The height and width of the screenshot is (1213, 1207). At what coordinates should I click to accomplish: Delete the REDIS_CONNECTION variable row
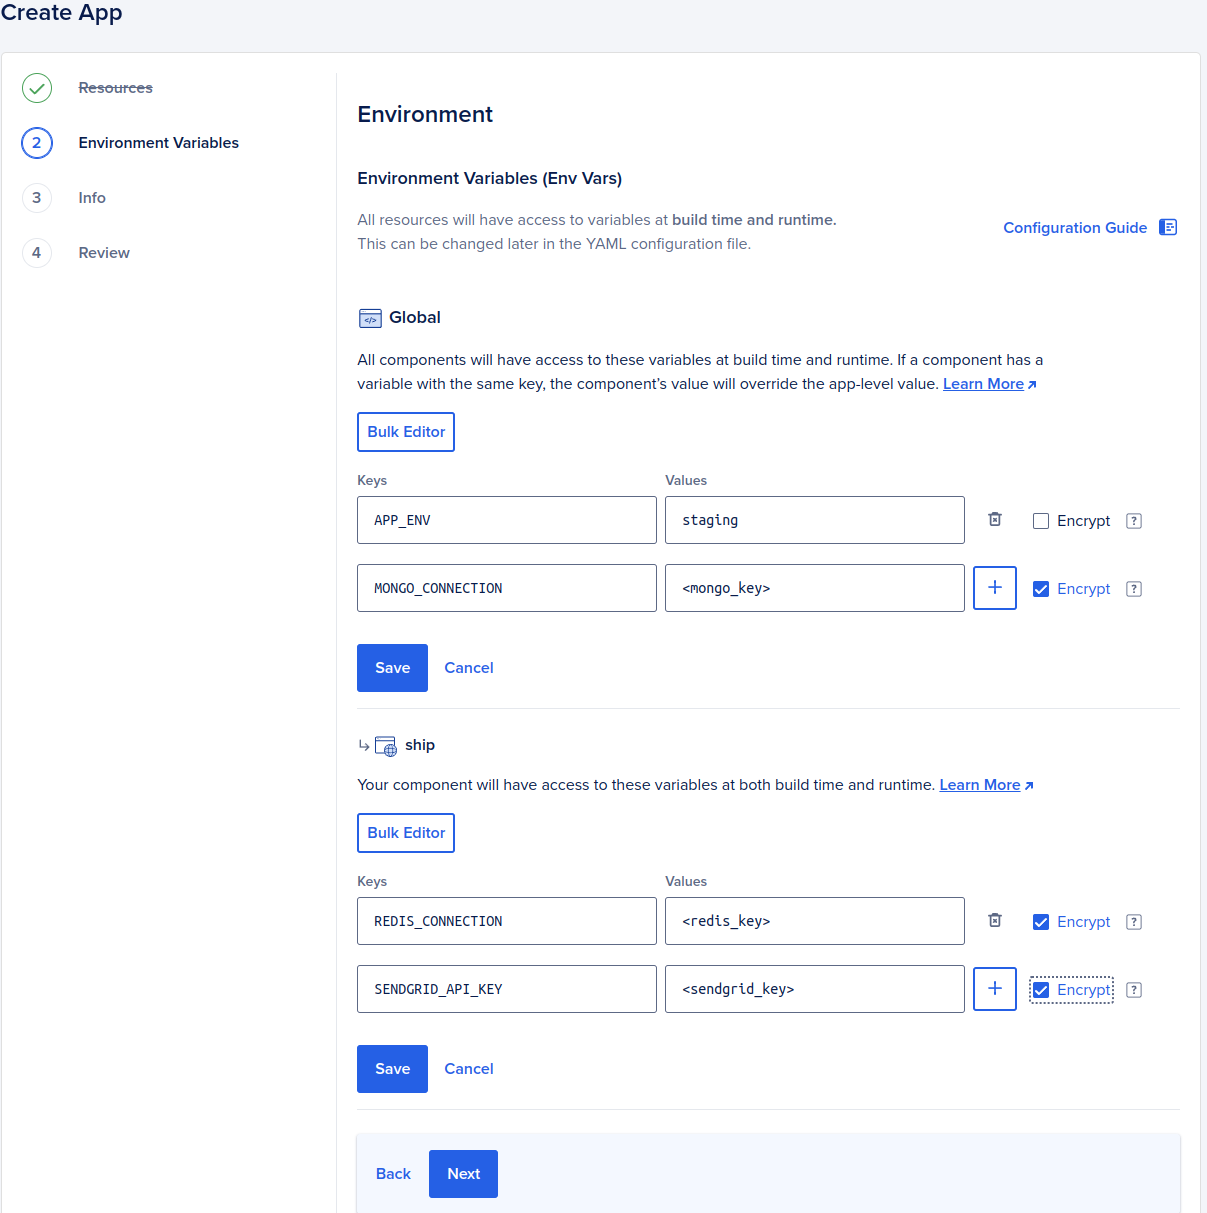(994, 919)
